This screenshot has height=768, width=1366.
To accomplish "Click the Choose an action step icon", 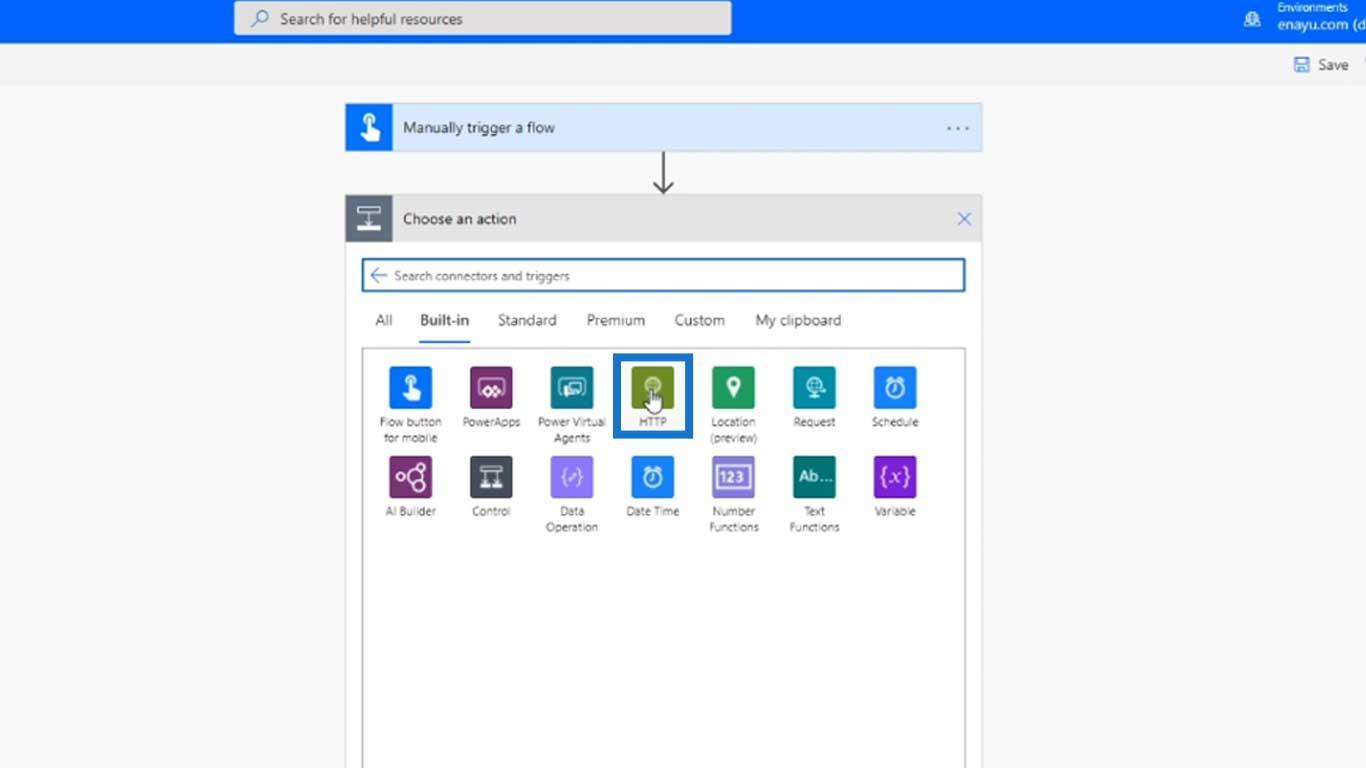I will point(369,219).
